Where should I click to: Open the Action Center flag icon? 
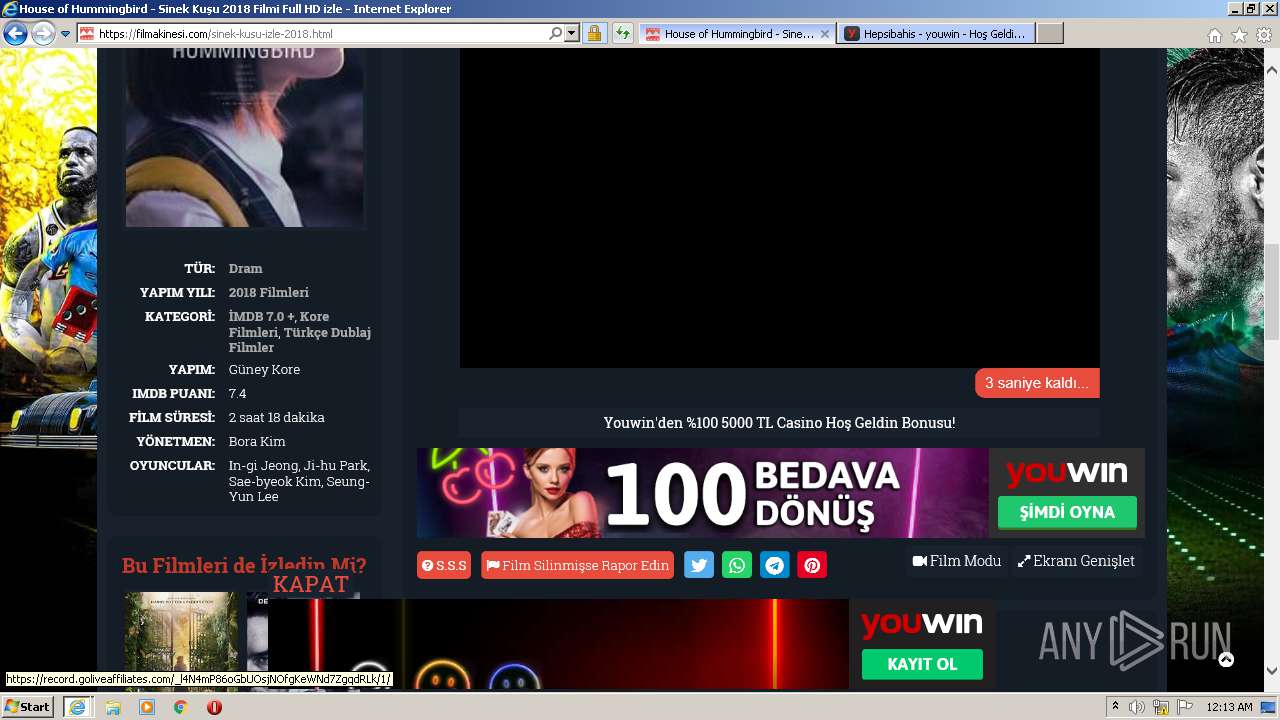[x=1185, y=707]
